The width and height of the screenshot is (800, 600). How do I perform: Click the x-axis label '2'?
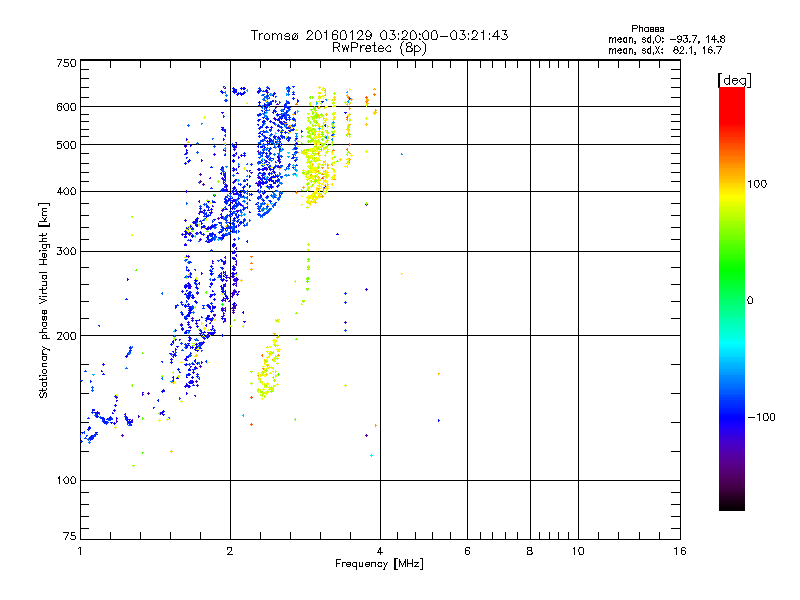pos(230,551)
